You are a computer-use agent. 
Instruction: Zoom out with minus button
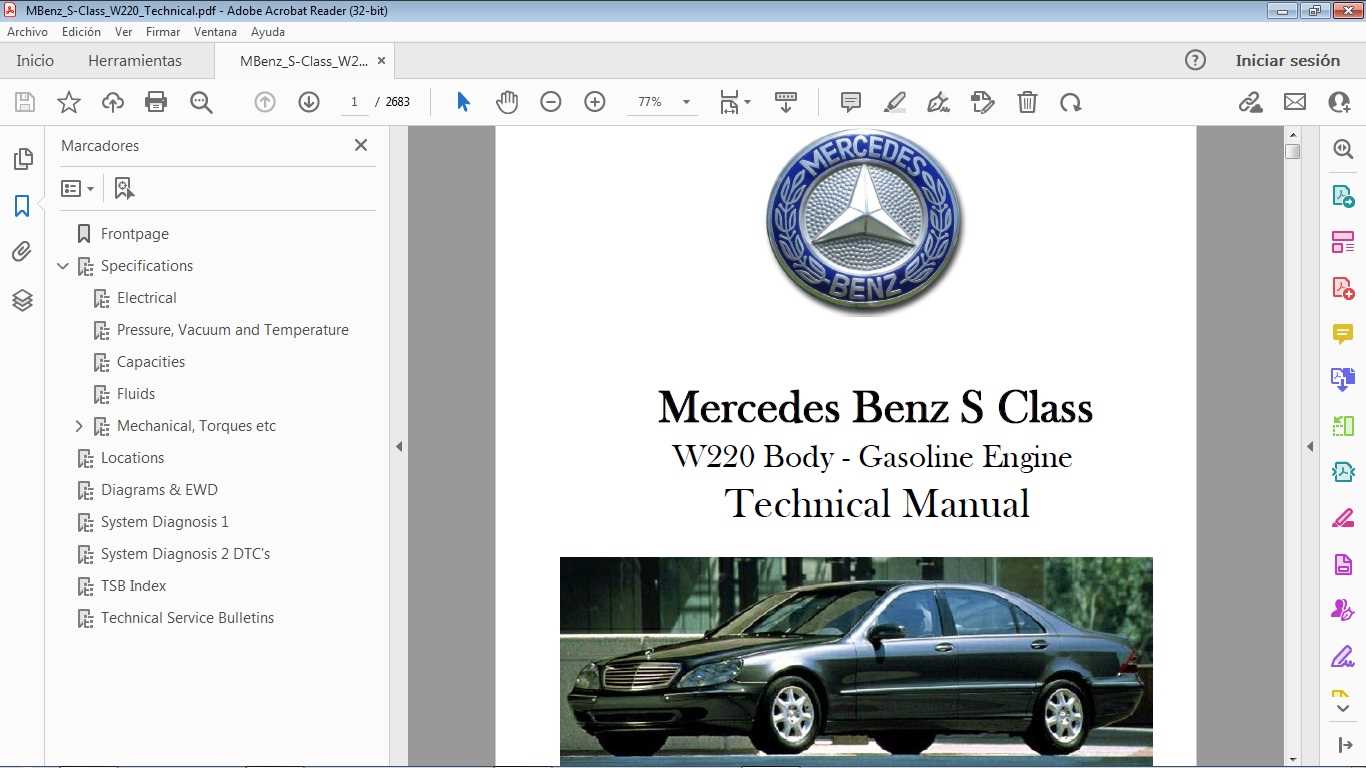(x=551, y=102)
